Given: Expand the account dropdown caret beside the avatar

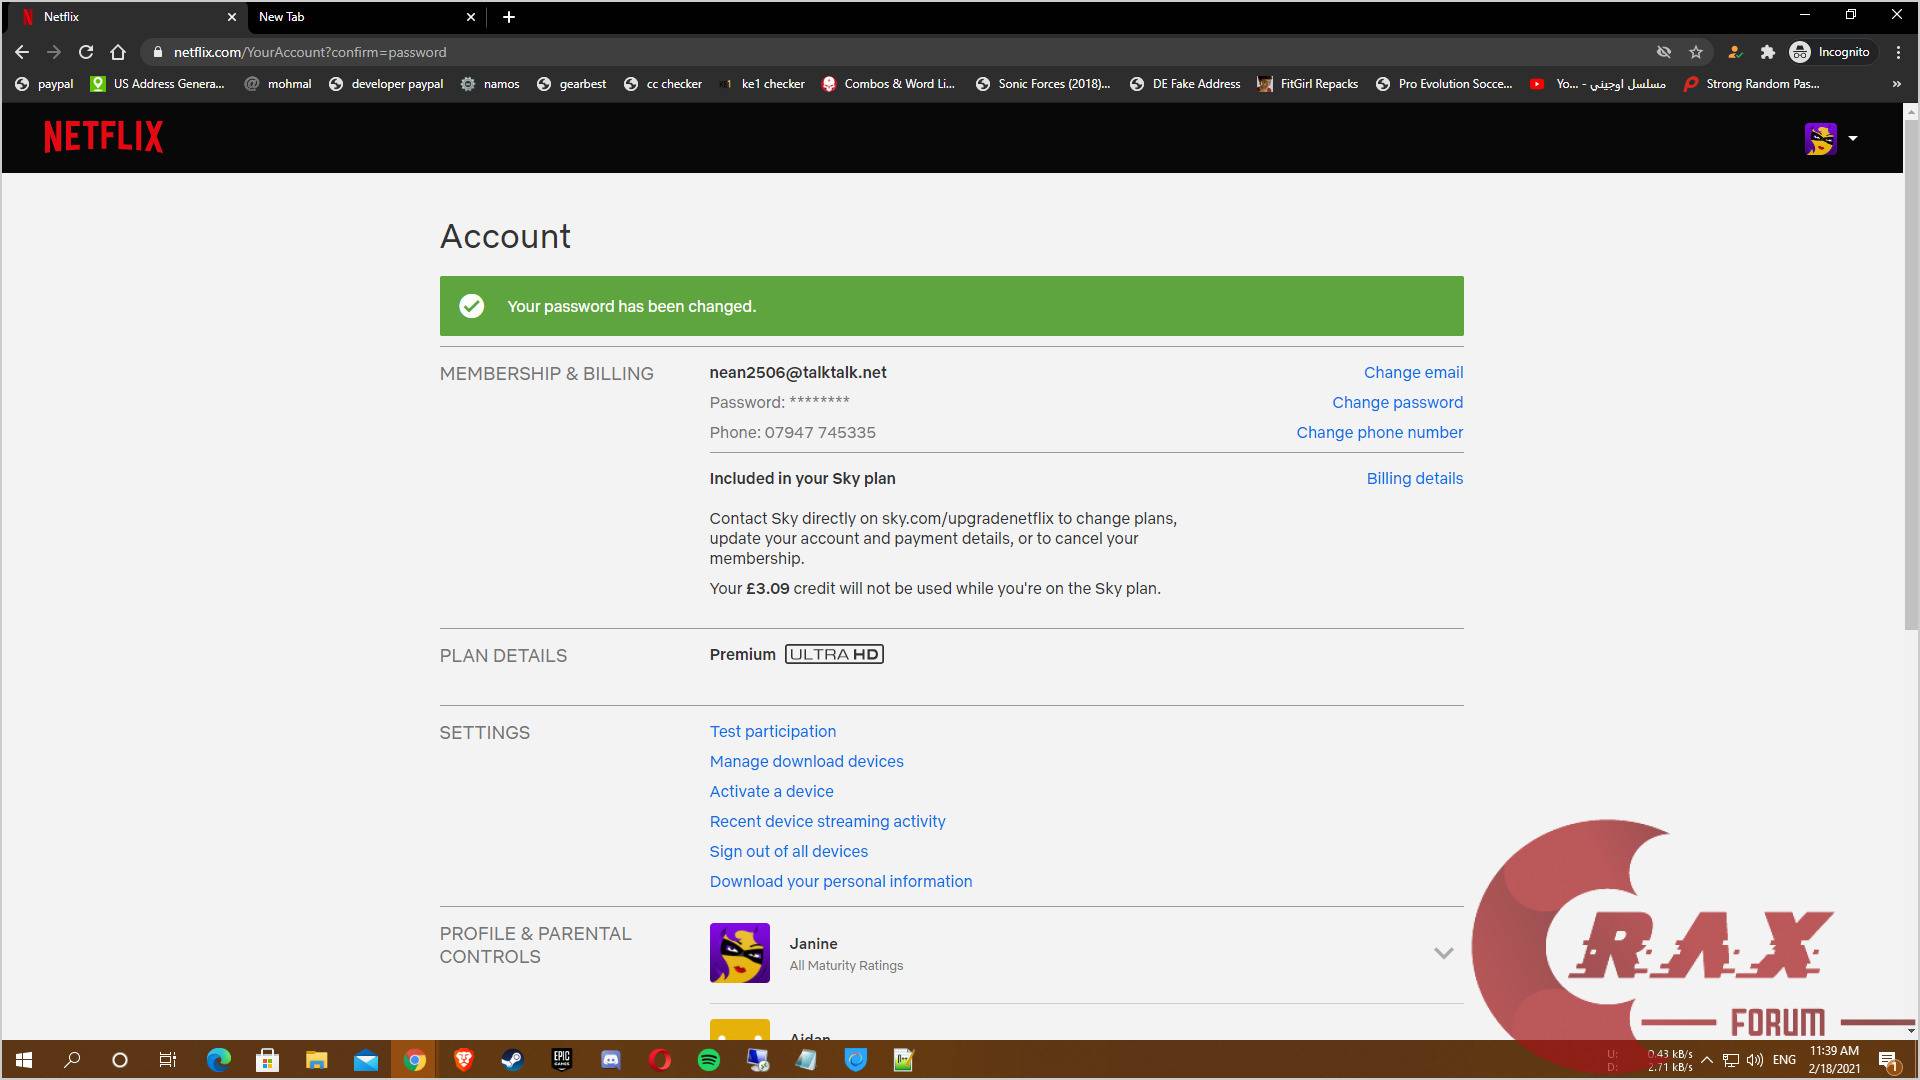Looking at the screenshot, I should [x=1853, y=138].
